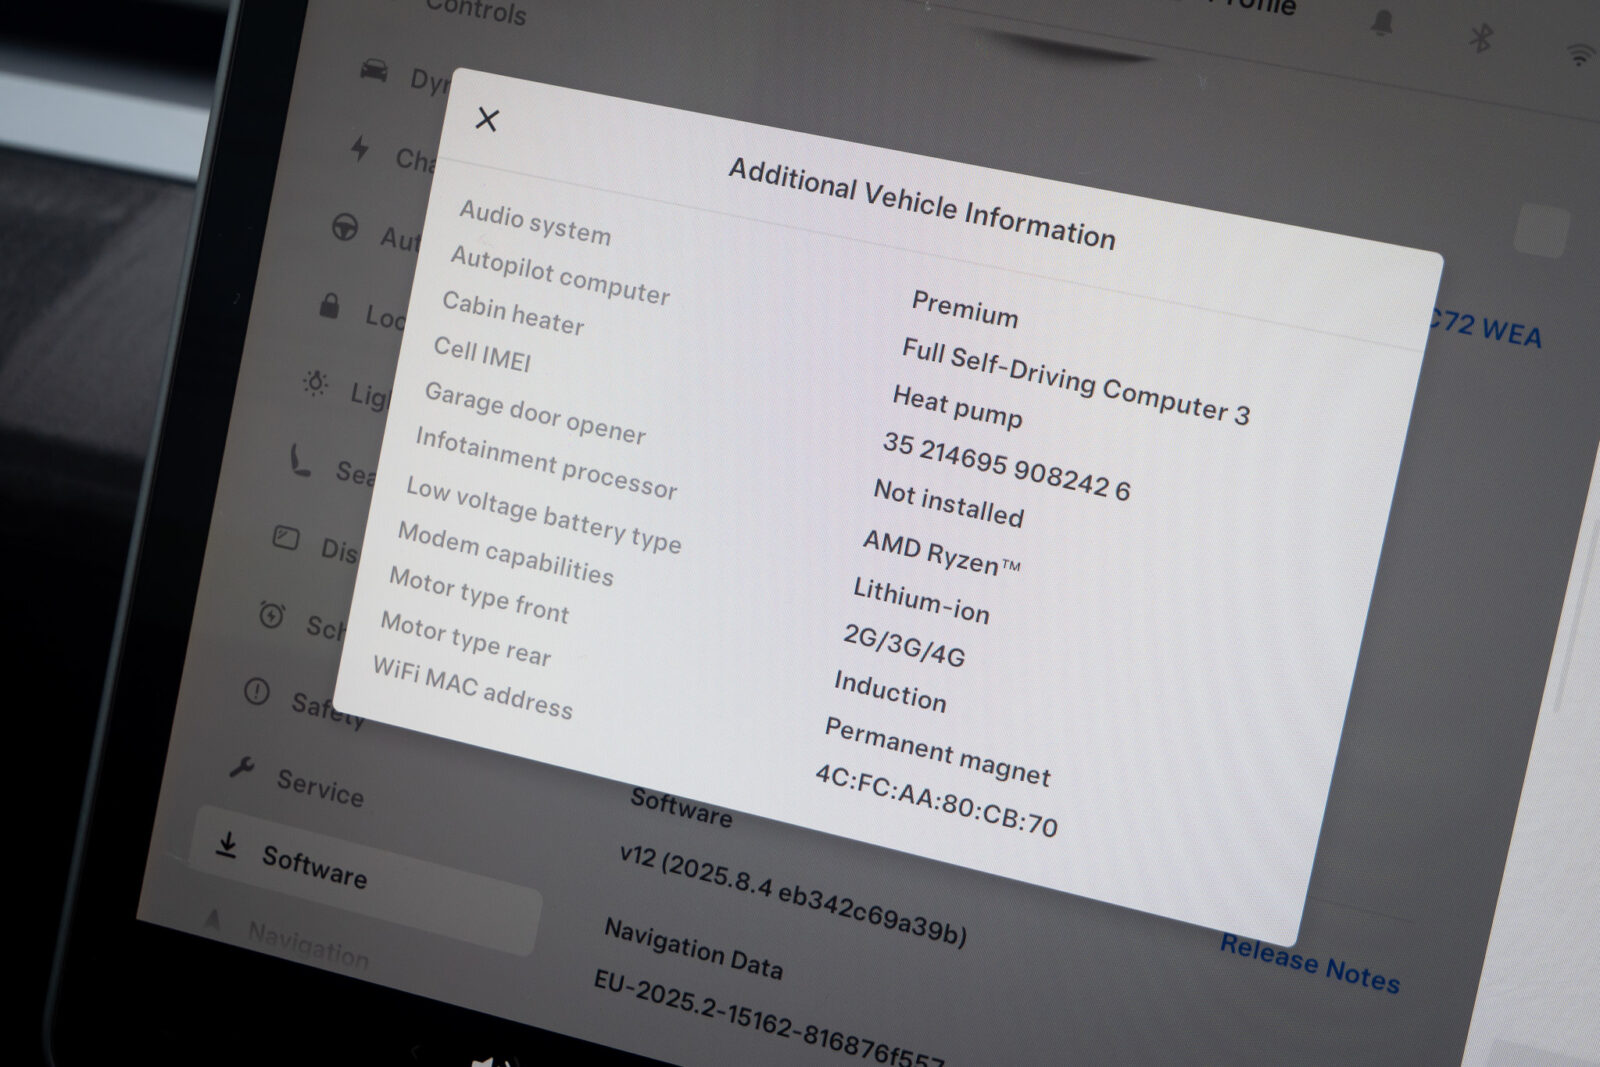1600x1067 pixels.
Task: Tap the MAC address '4C:FC:AA:80:CB:70'
Action: click(x=936, y=800)
